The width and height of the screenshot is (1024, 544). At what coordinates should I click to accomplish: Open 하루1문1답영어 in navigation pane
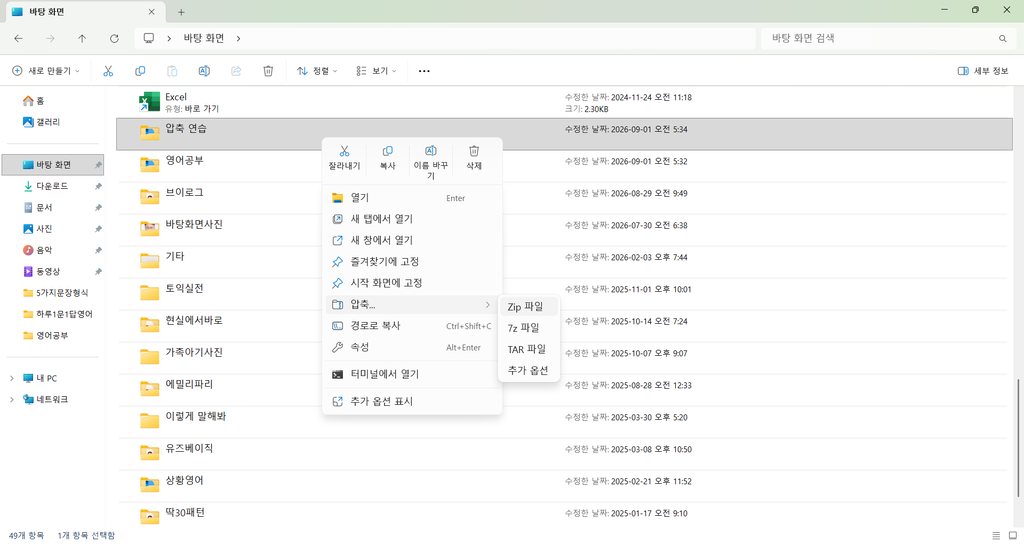click(x=52, y=314)
